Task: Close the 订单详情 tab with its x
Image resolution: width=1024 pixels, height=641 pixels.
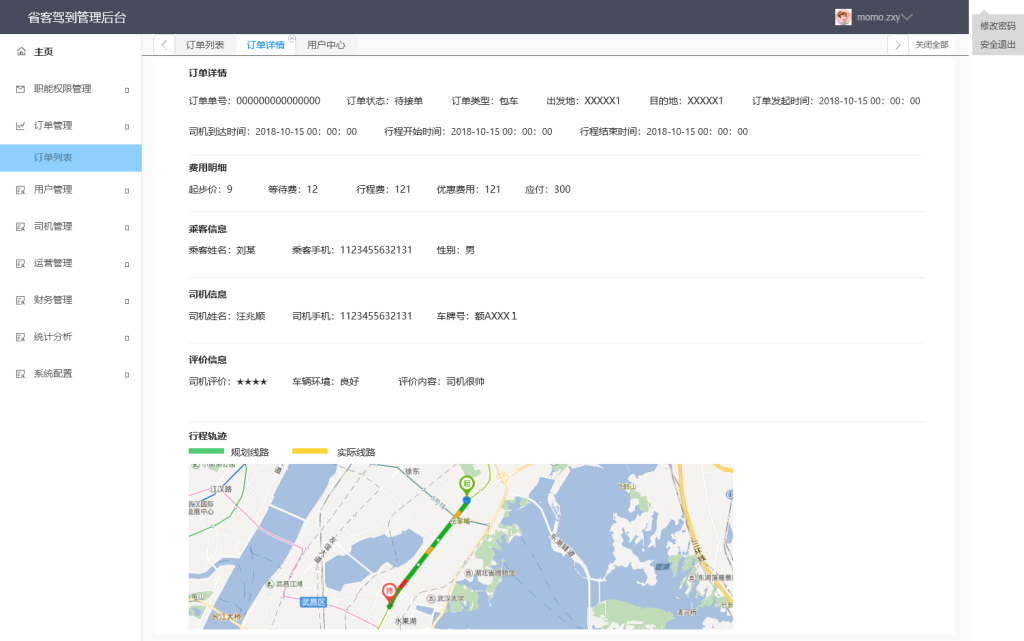Action: pyautogui.click(x=291, y=38)
